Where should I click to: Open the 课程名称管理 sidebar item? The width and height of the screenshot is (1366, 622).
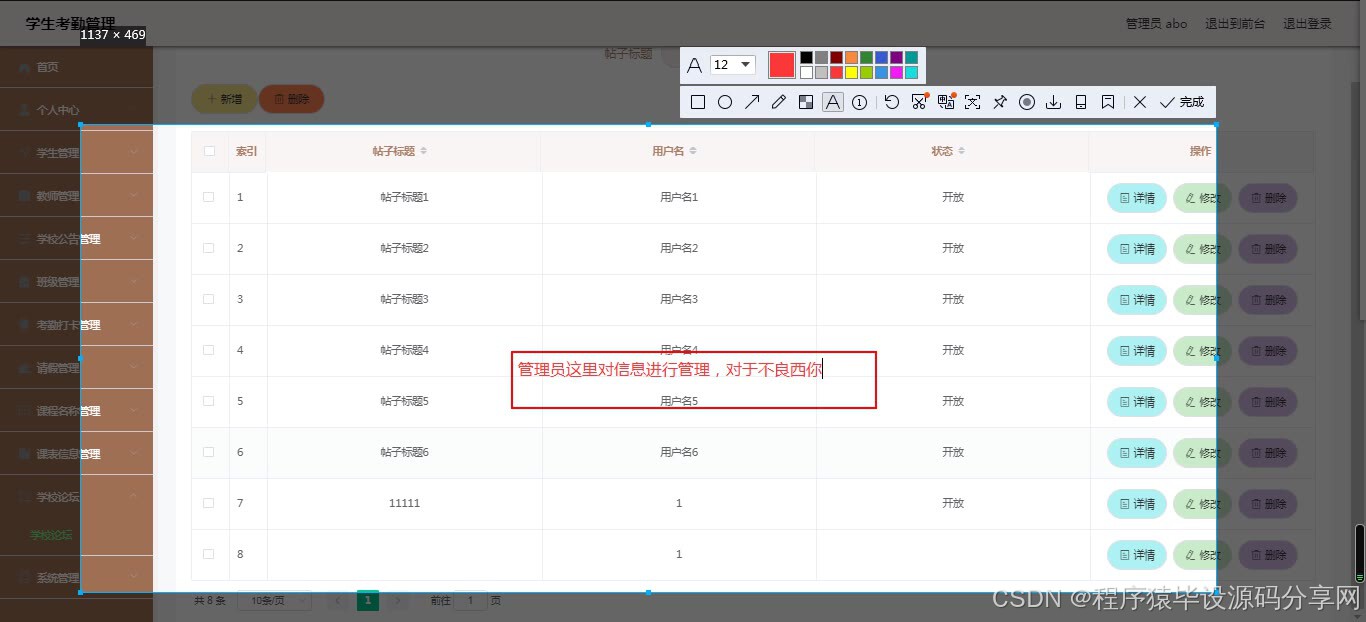pyautogui.click(x=76, y=411)
